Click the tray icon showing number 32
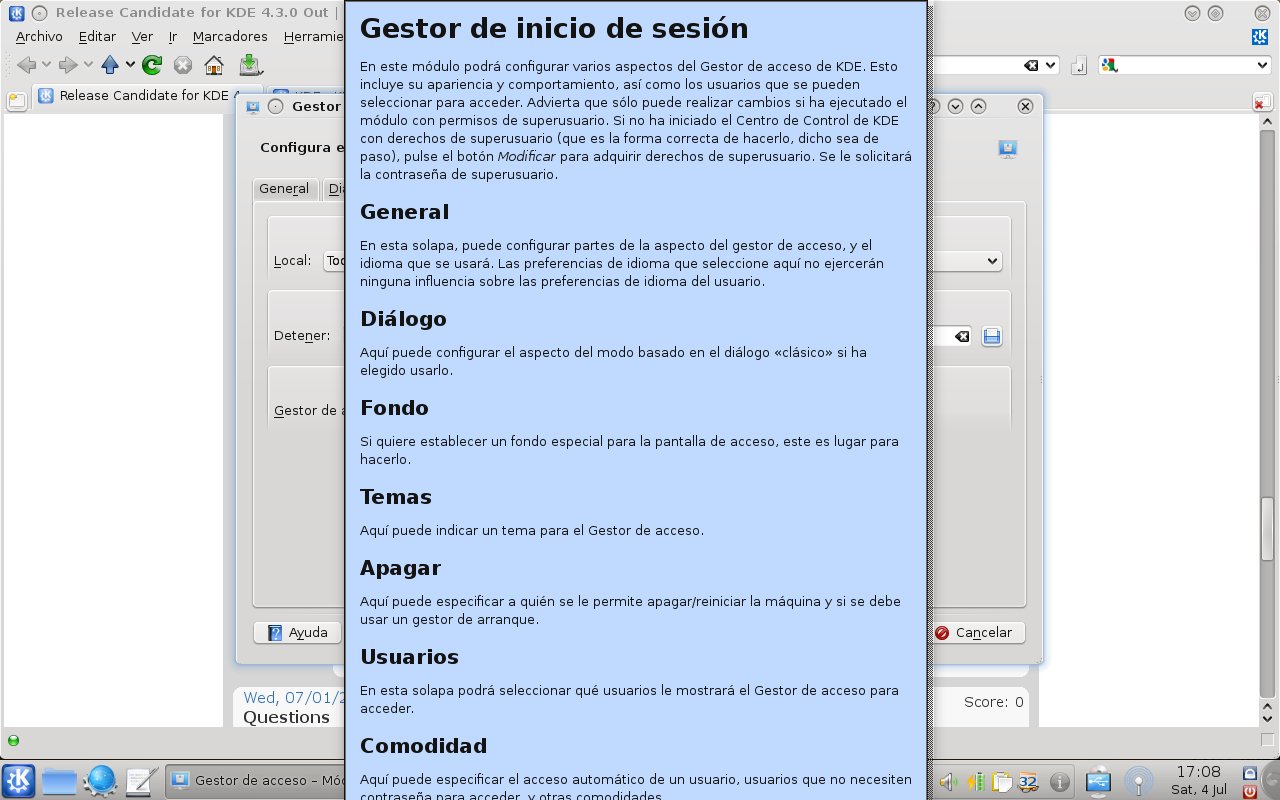The width and height of the screenshot is (1280, 800). coord(1027,781)
